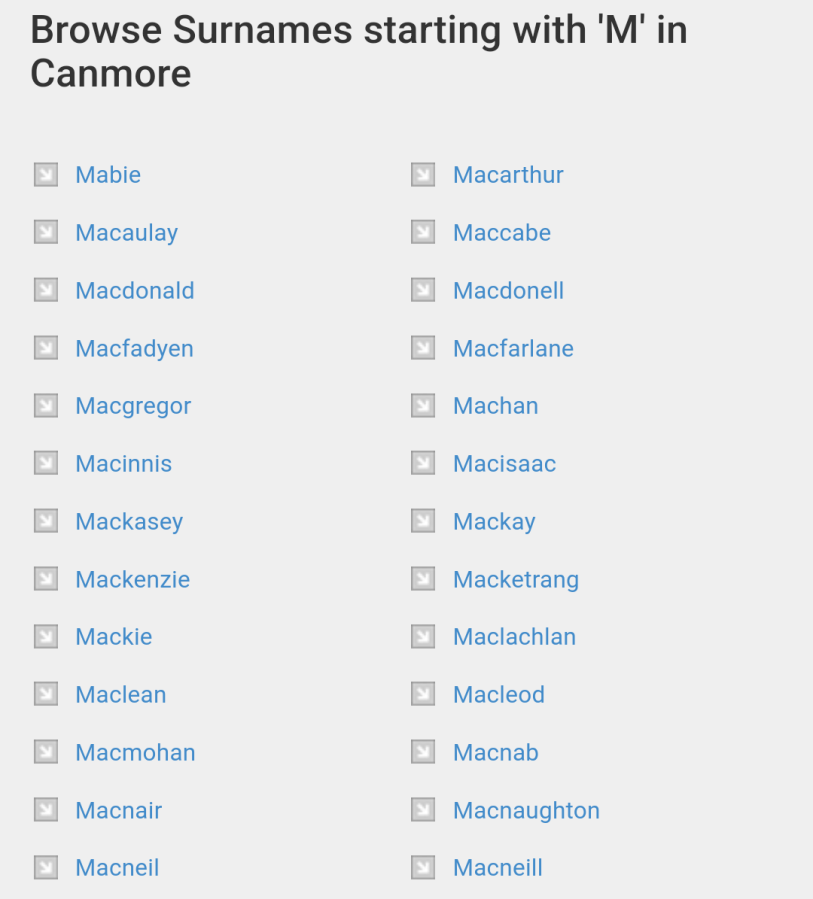Visit the Macinnis surname page

[123, 464]
